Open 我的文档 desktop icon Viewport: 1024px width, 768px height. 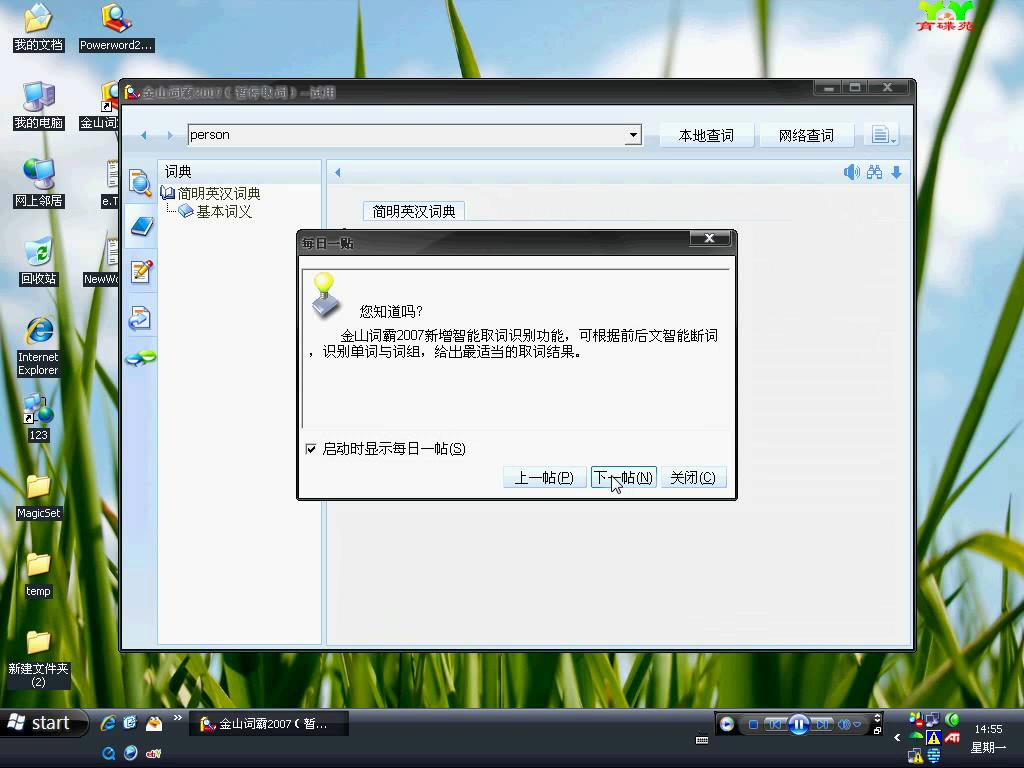[39, 27]
